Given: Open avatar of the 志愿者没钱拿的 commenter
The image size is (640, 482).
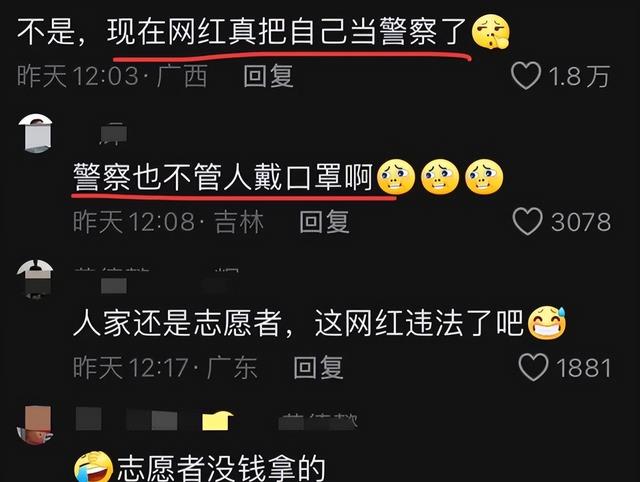Looking at the screenshot, I should (x=34, y=425).
